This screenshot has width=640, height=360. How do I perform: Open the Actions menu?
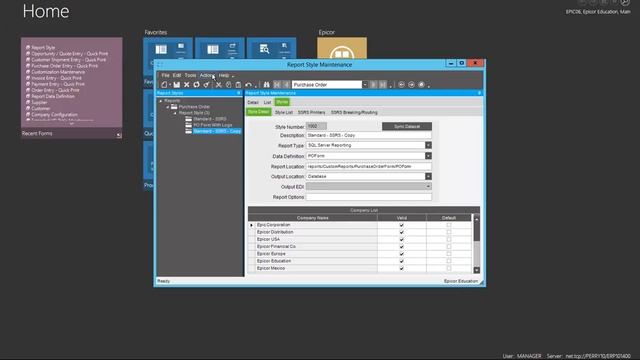coord(207,76)
